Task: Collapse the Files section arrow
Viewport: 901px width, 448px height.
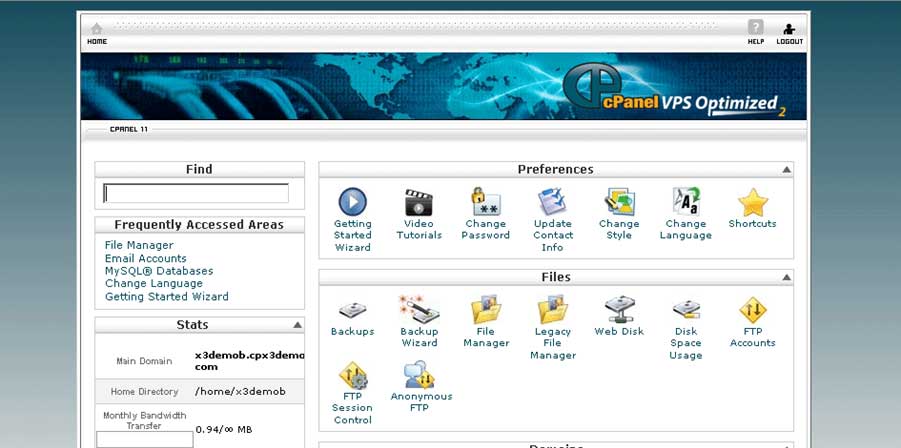Action: click(x=787, y=277)
